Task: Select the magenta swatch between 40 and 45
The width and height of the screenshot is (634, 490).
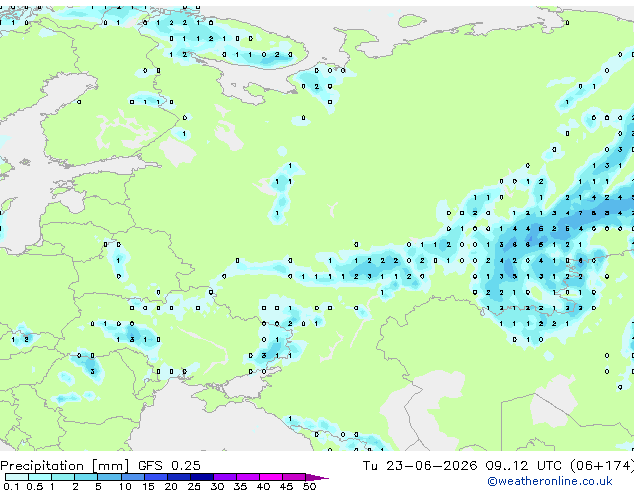Action: [271, 477]
